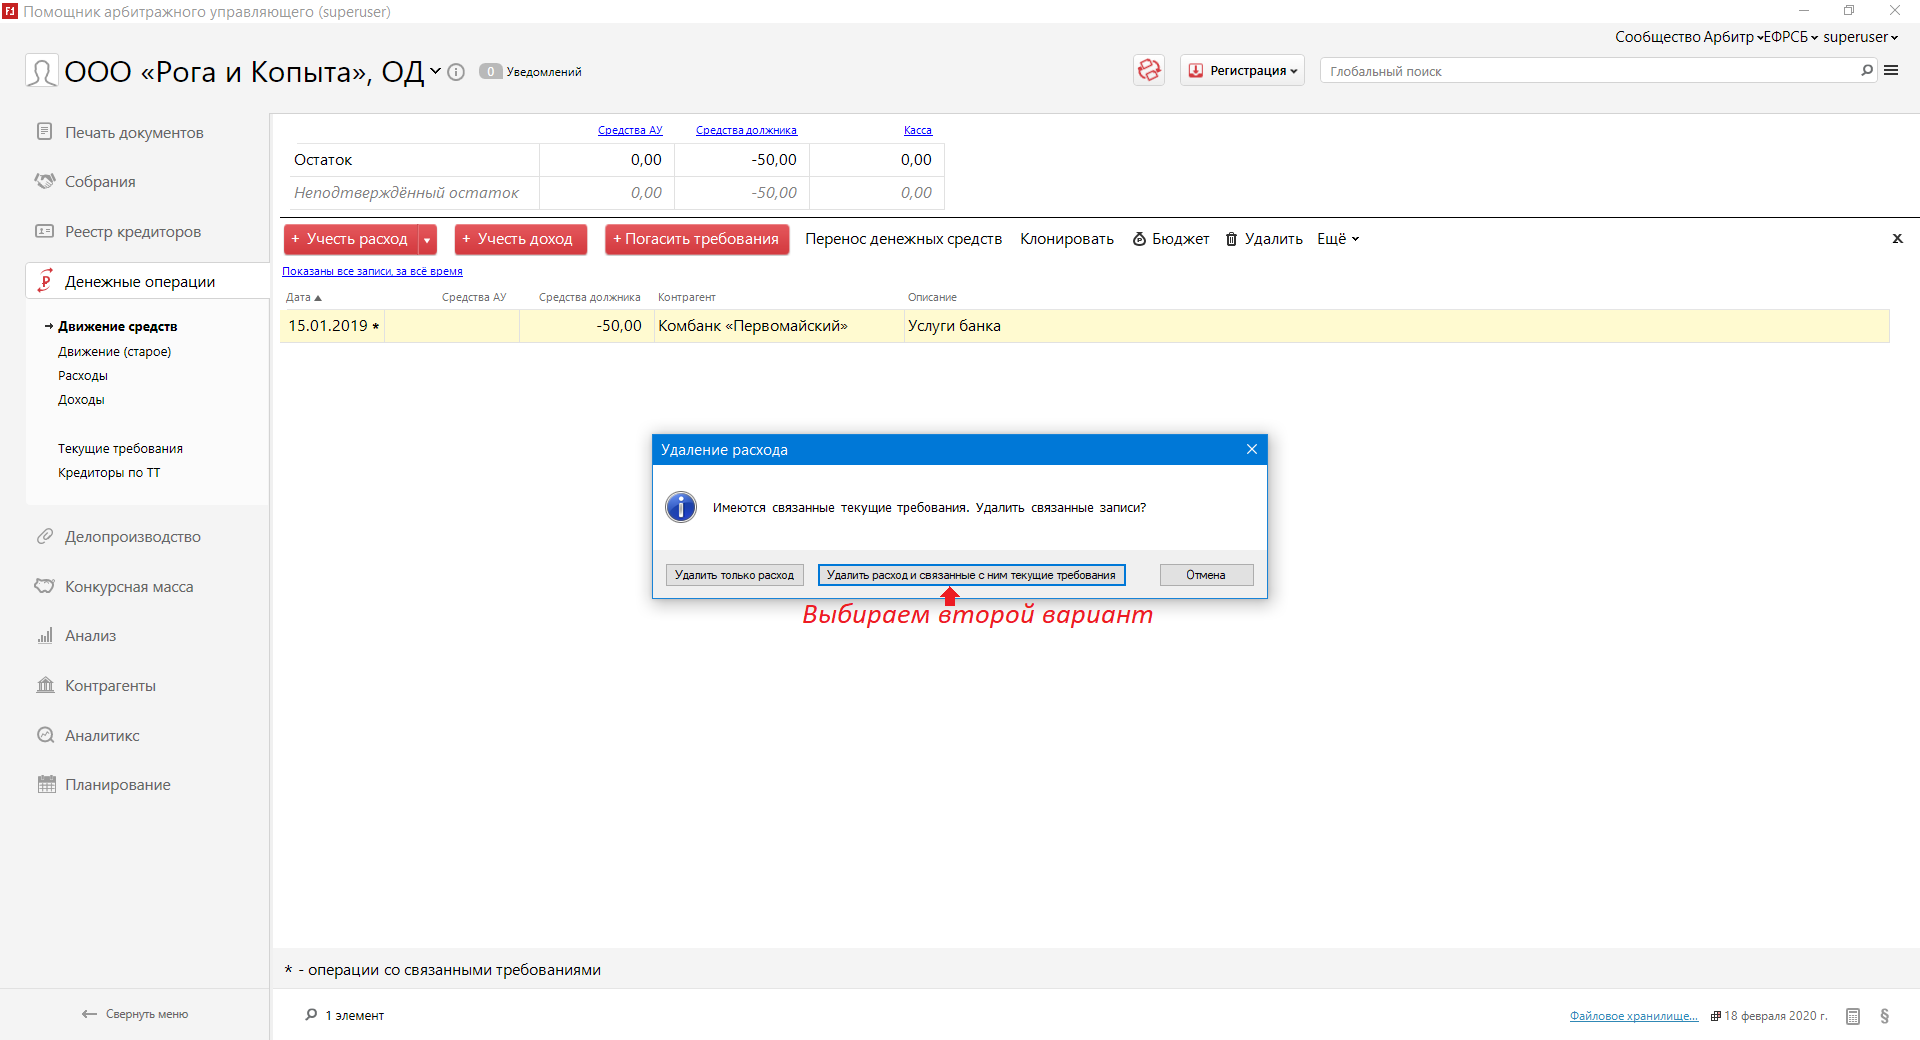Open the Регистрация dropdown
Image resolution: width=1920 pixels, height=1040 pixels.
1243,71
